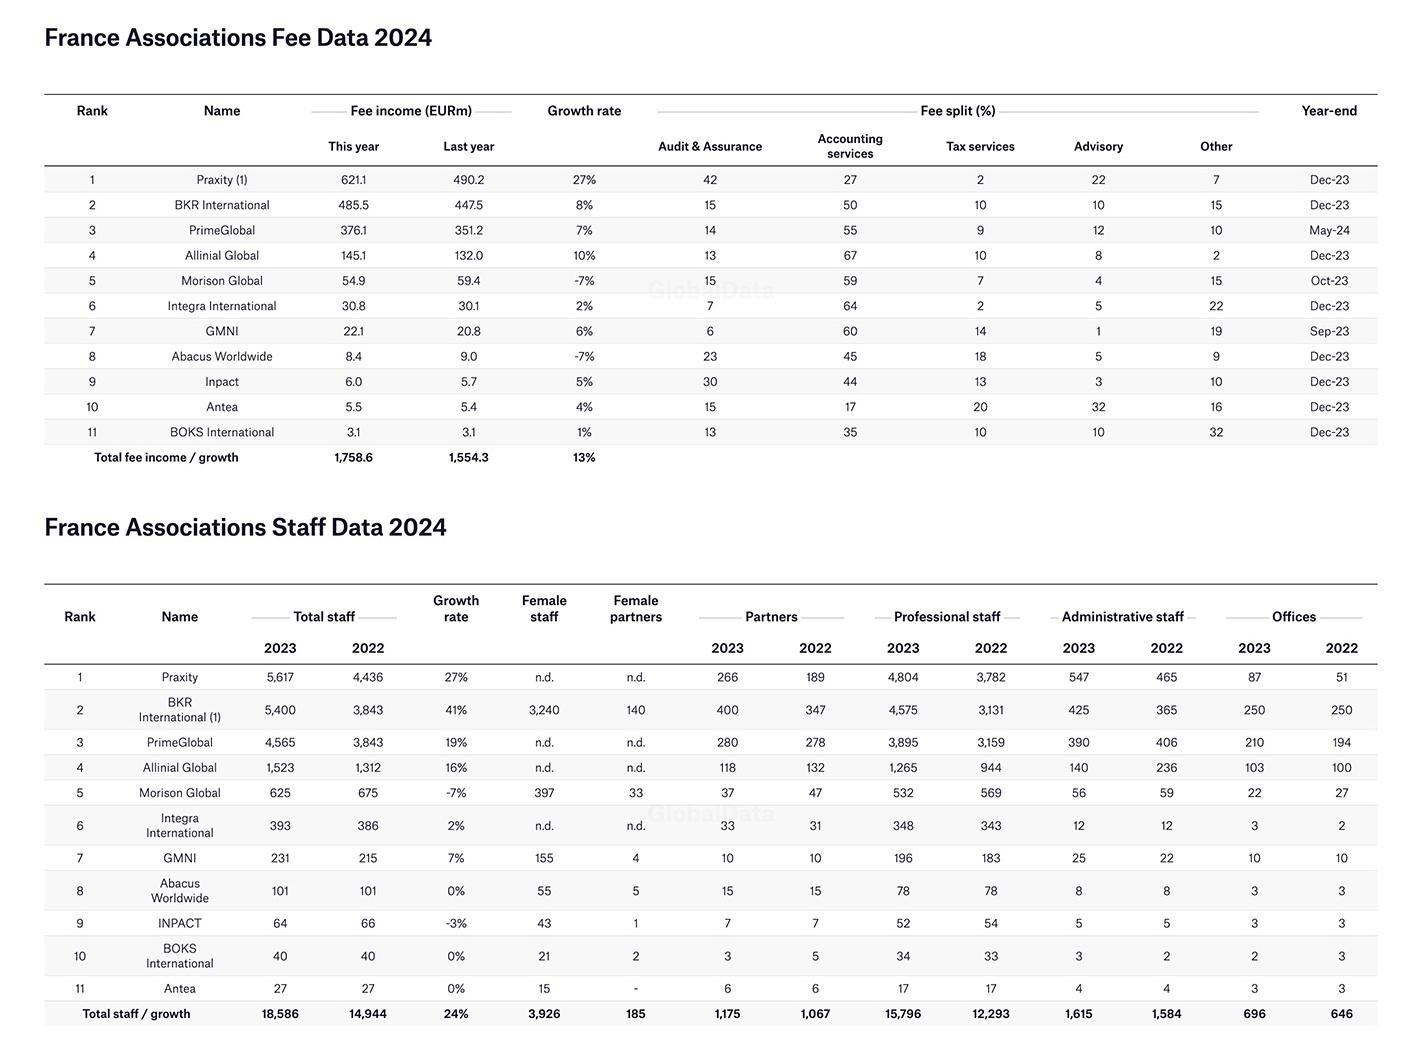Click the Audit & Assurance column header
This screenshot has width=1427, height=1046.
pos(710,146)
